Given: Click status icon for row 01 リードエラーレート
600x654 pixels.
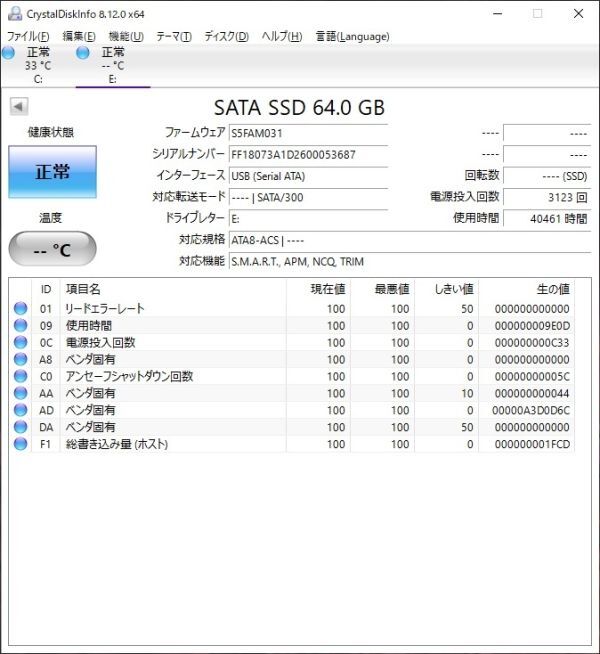Looking at the screenshot, I should 20,309.
